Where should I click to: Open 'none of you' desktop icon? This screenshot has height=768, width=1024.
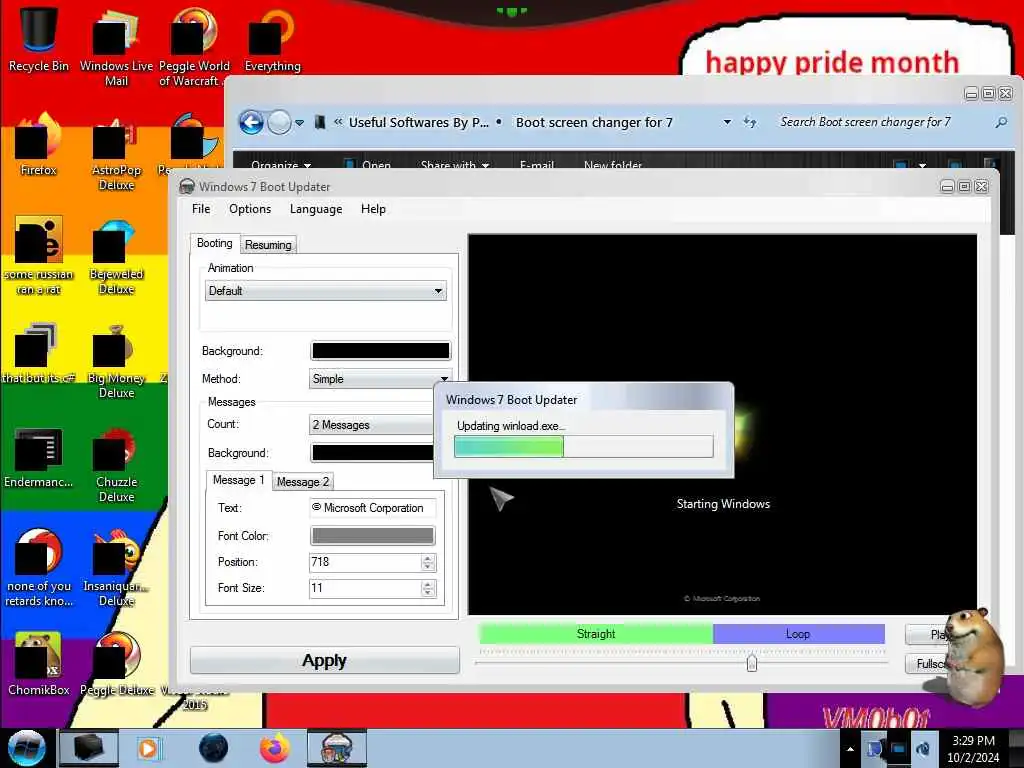tap(39, 568)
